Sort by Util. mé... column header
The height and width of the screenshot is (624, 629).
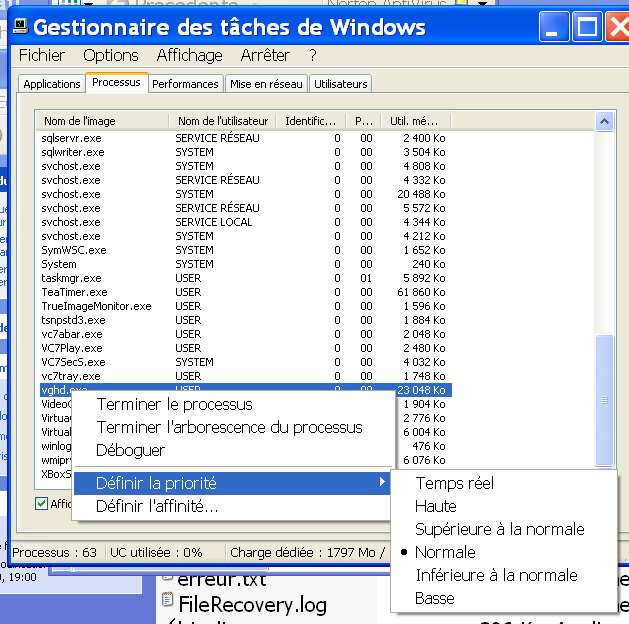[416, 121]
